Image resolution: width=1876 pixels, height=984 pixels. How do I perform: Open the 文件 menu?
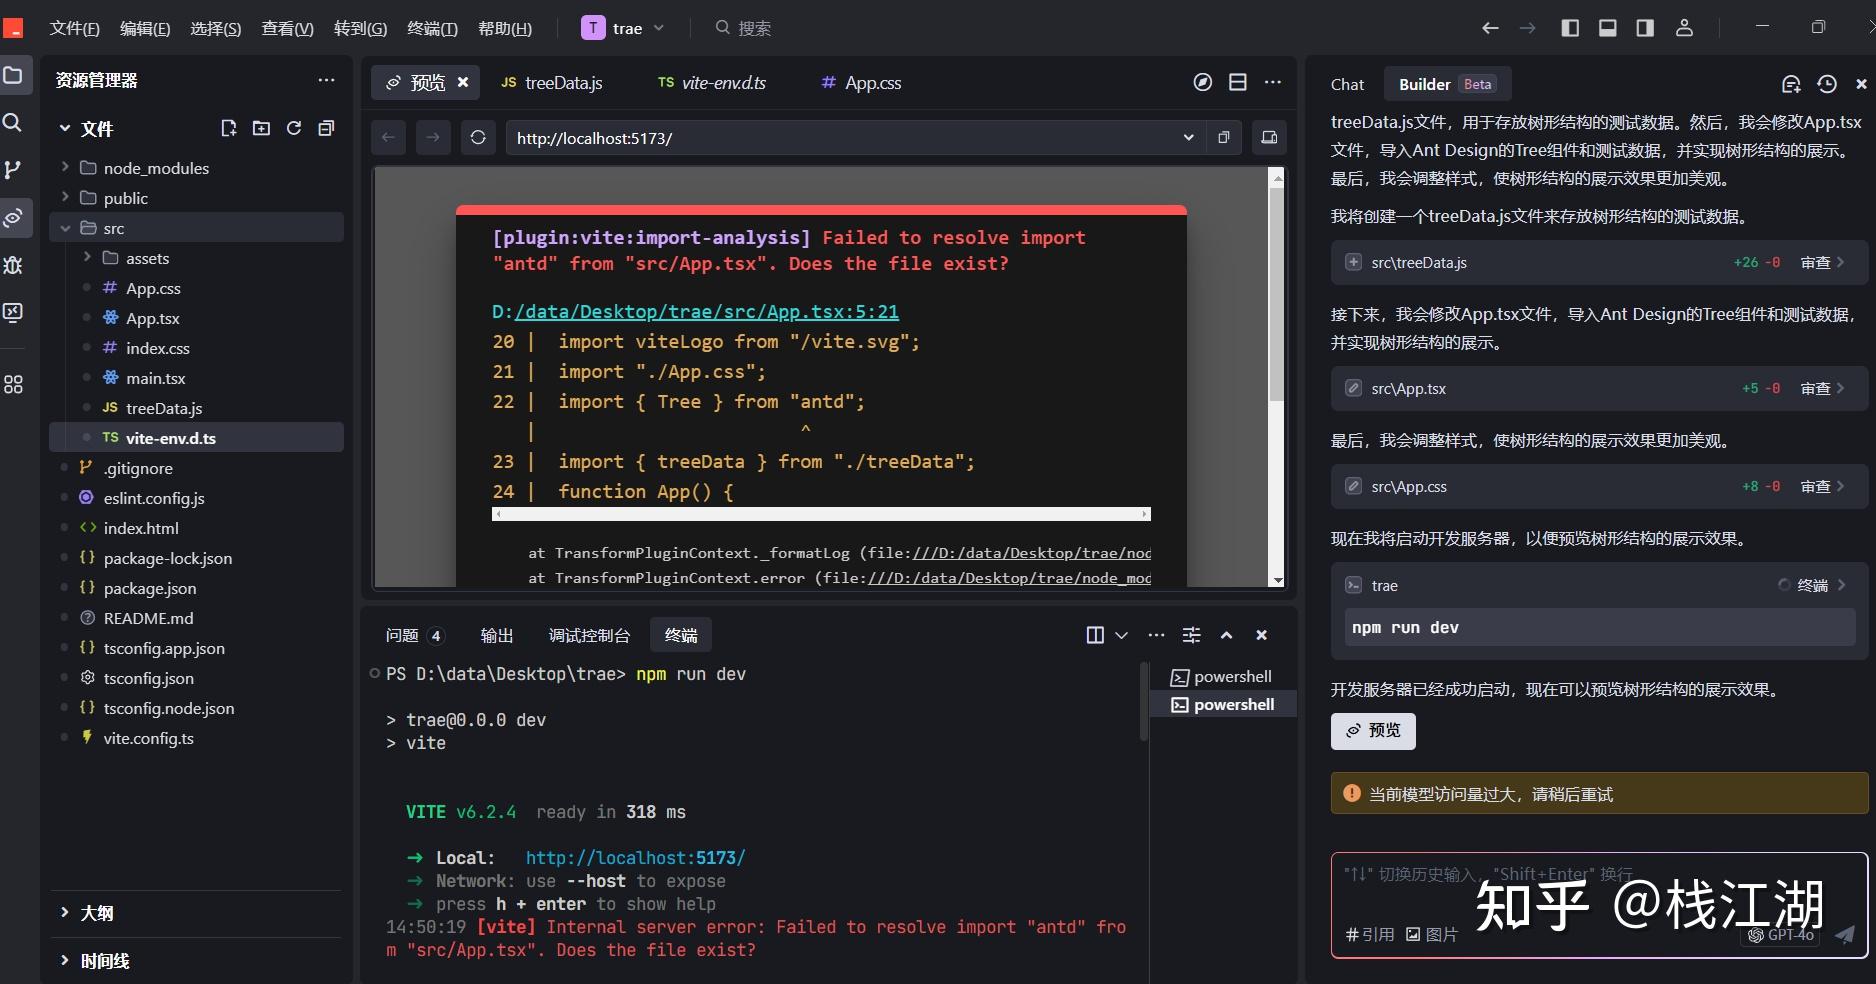pyautogui.click(x=74, y=28)
